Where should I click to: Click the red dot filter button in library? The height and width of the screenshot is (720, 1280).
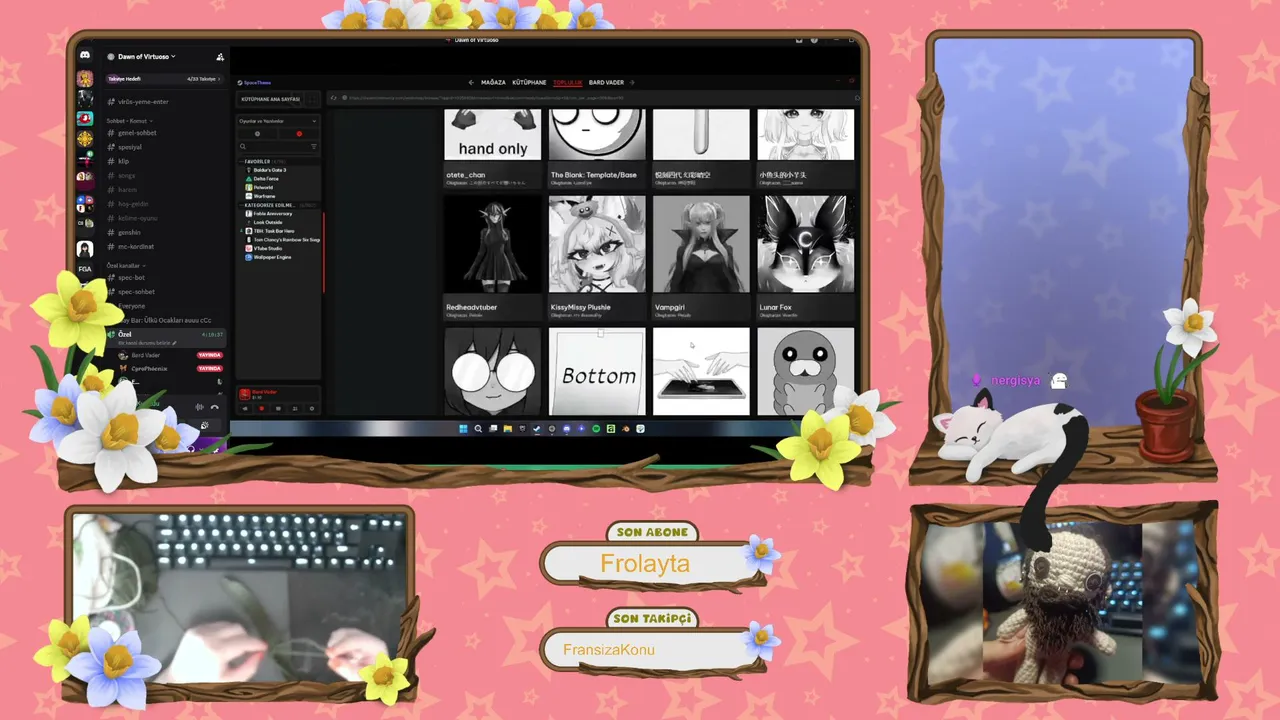(299, 133)
